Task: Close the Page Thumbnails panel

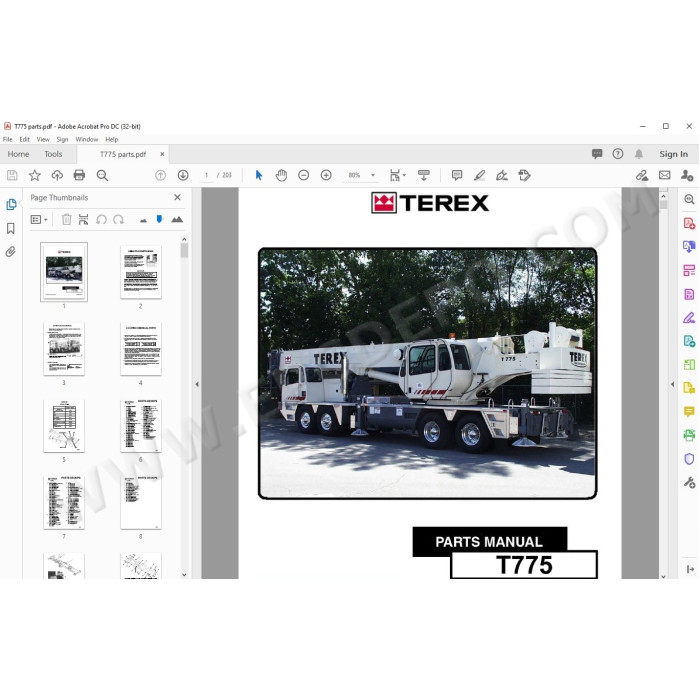Action: (177, 197)
